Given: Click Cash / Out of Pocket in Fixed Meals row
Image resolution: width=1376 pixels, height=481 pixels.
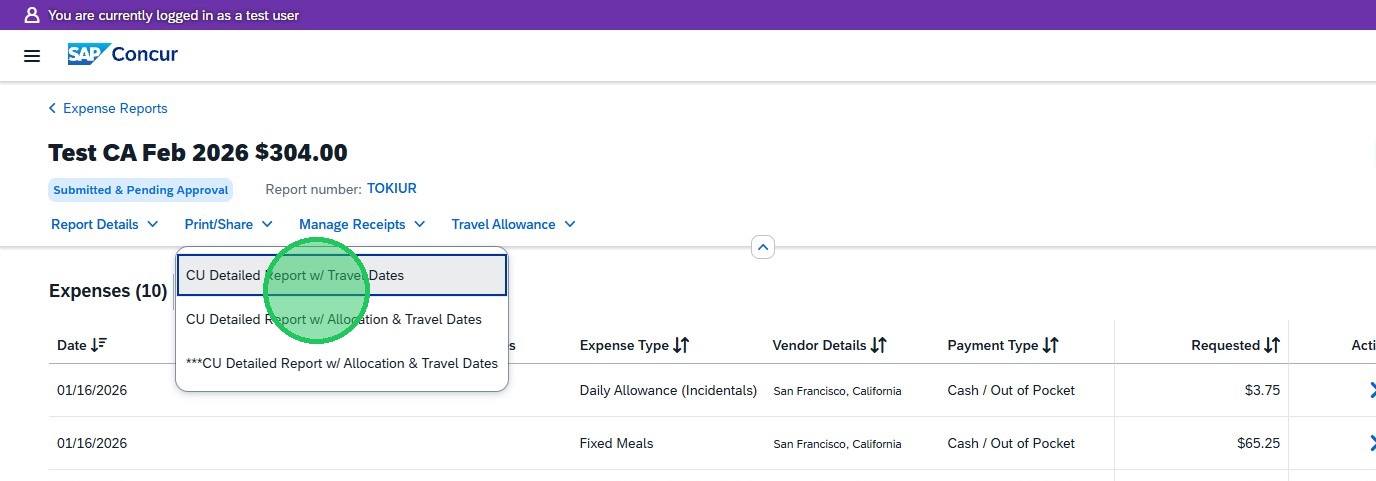Looking at the screenshot, I should point(1011,443).
